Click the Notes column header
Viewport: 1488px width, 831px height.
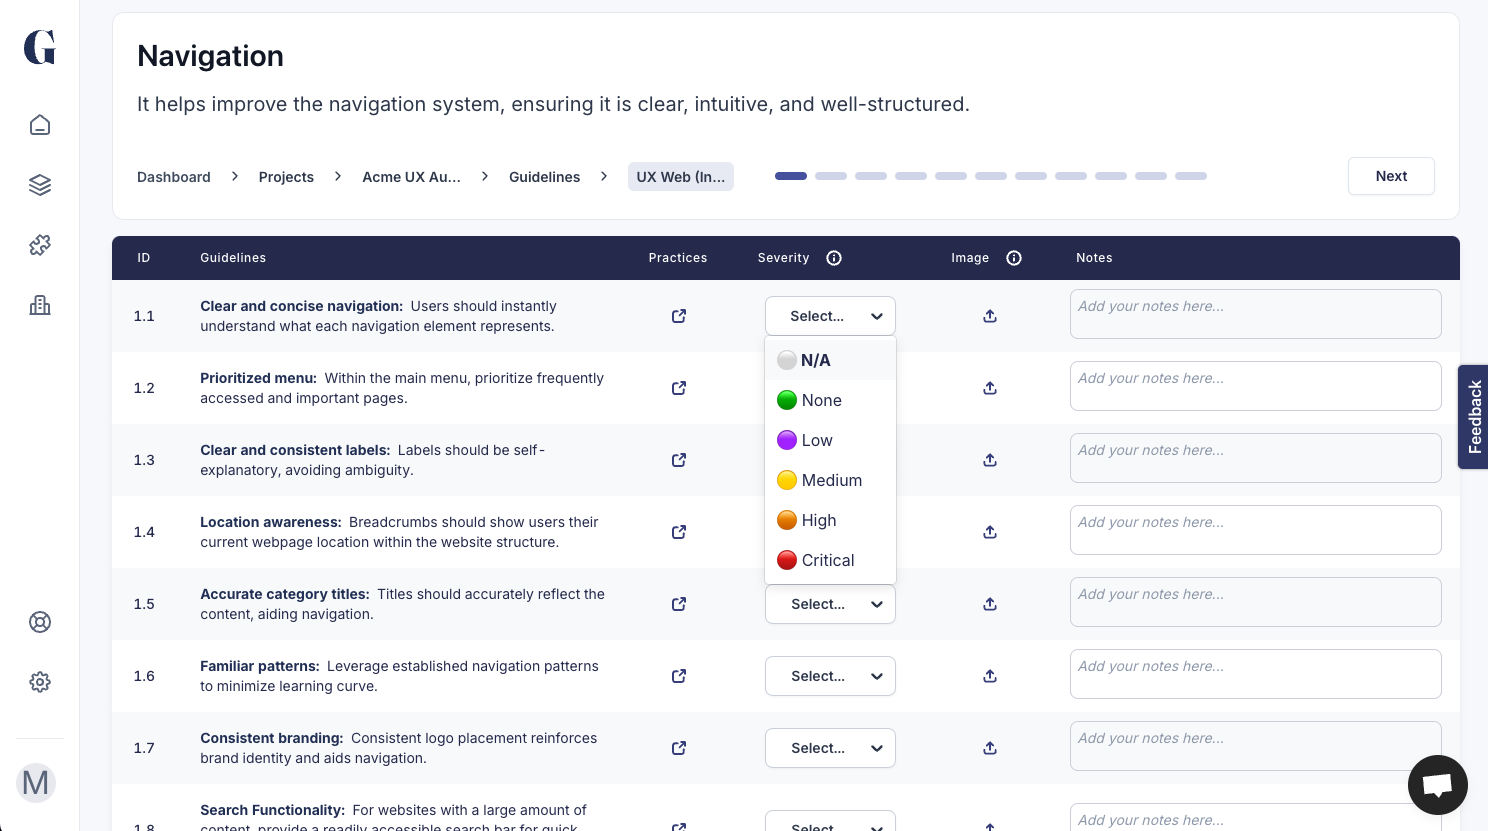(1094, 258)
